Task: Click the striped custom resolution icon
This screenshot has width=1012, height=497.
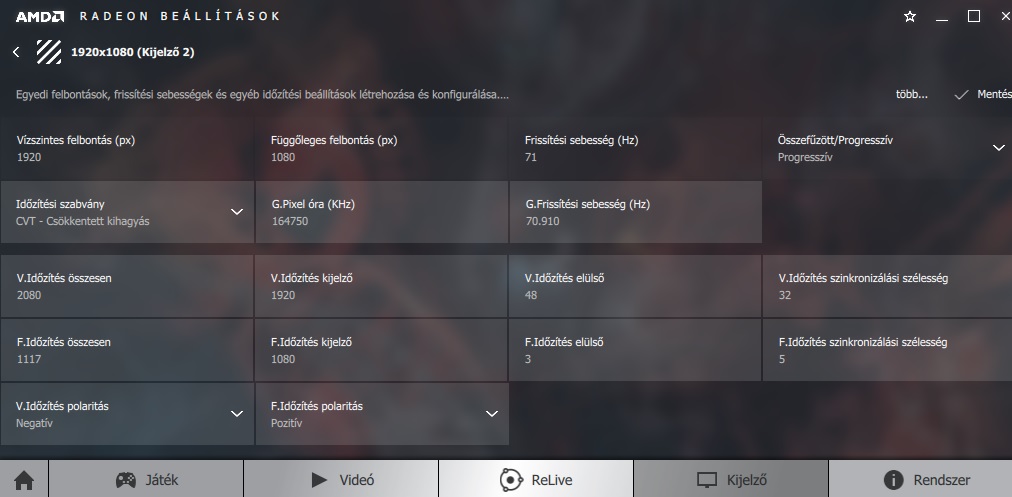Action: click(x=49, y=52)
